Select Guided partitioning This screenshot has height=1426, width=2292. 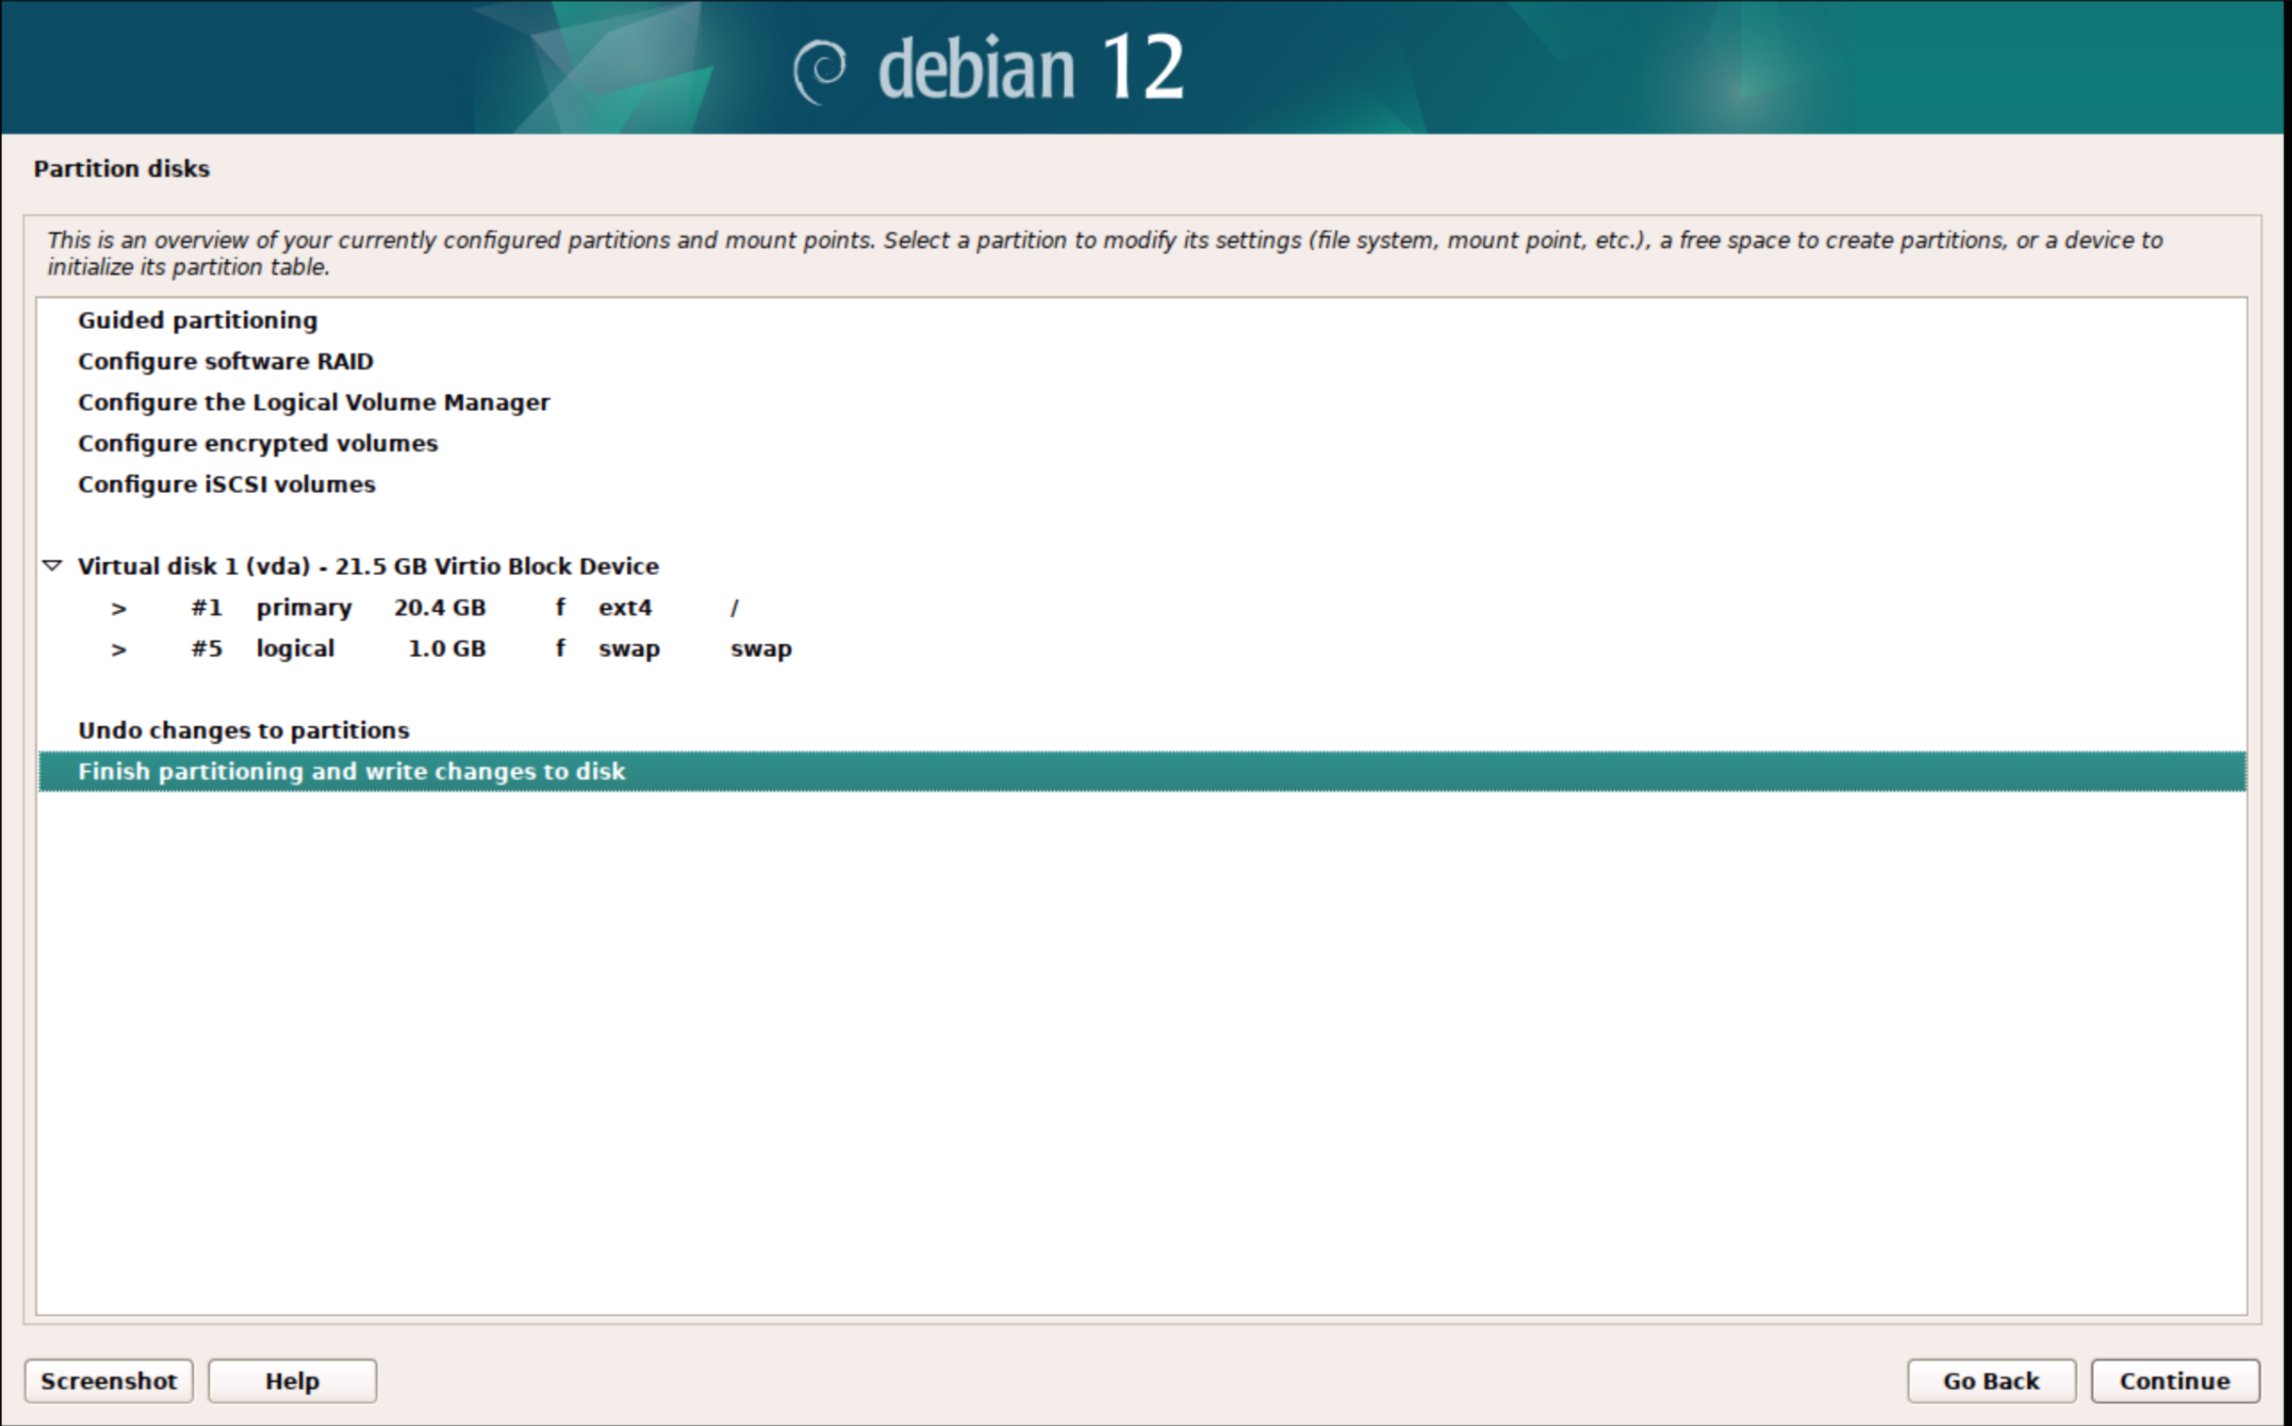(198, 320)
